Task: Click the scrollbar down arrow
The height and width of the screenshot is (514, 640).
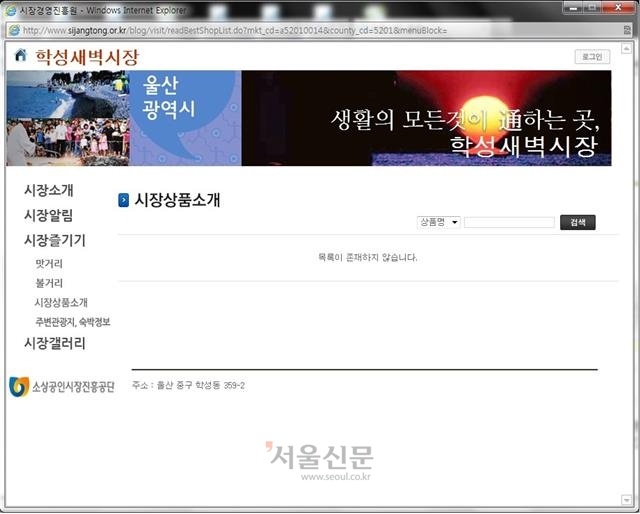Action: (627, 498)
